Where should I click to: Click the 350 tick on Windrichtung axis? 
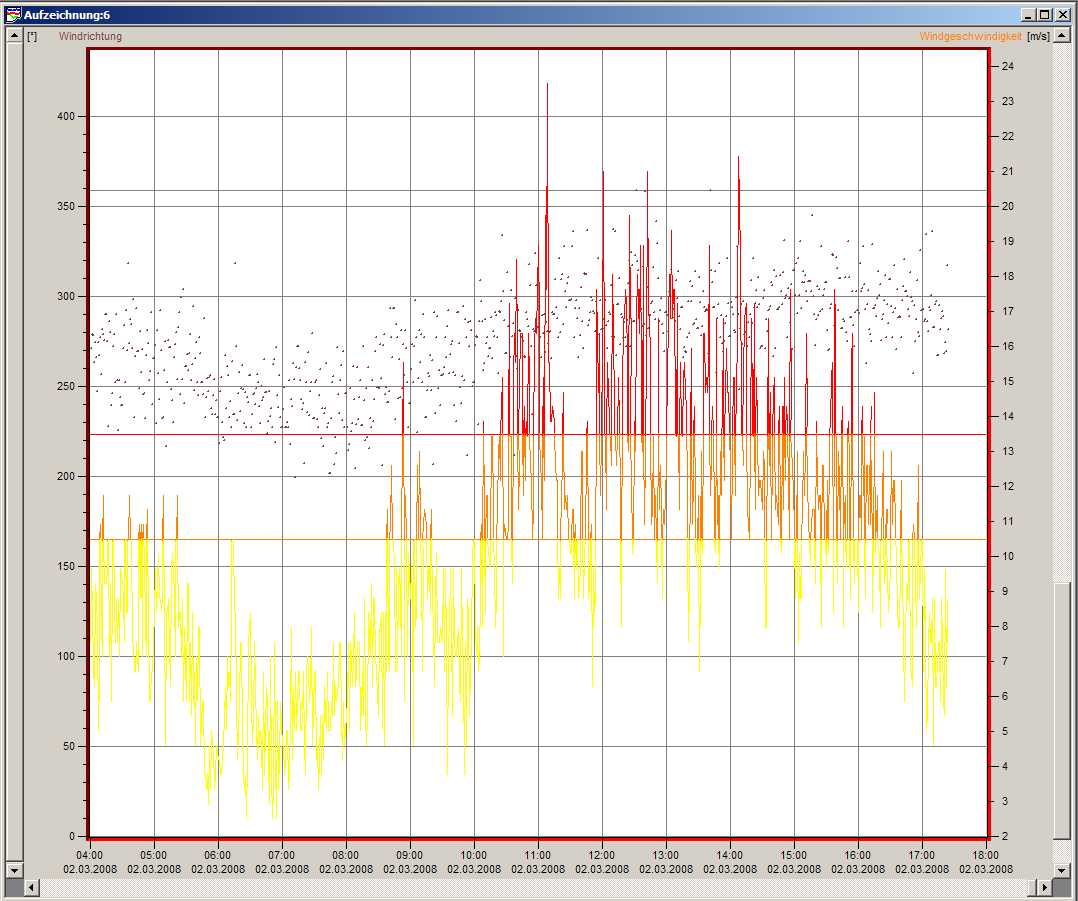click(x=66, y=206)
